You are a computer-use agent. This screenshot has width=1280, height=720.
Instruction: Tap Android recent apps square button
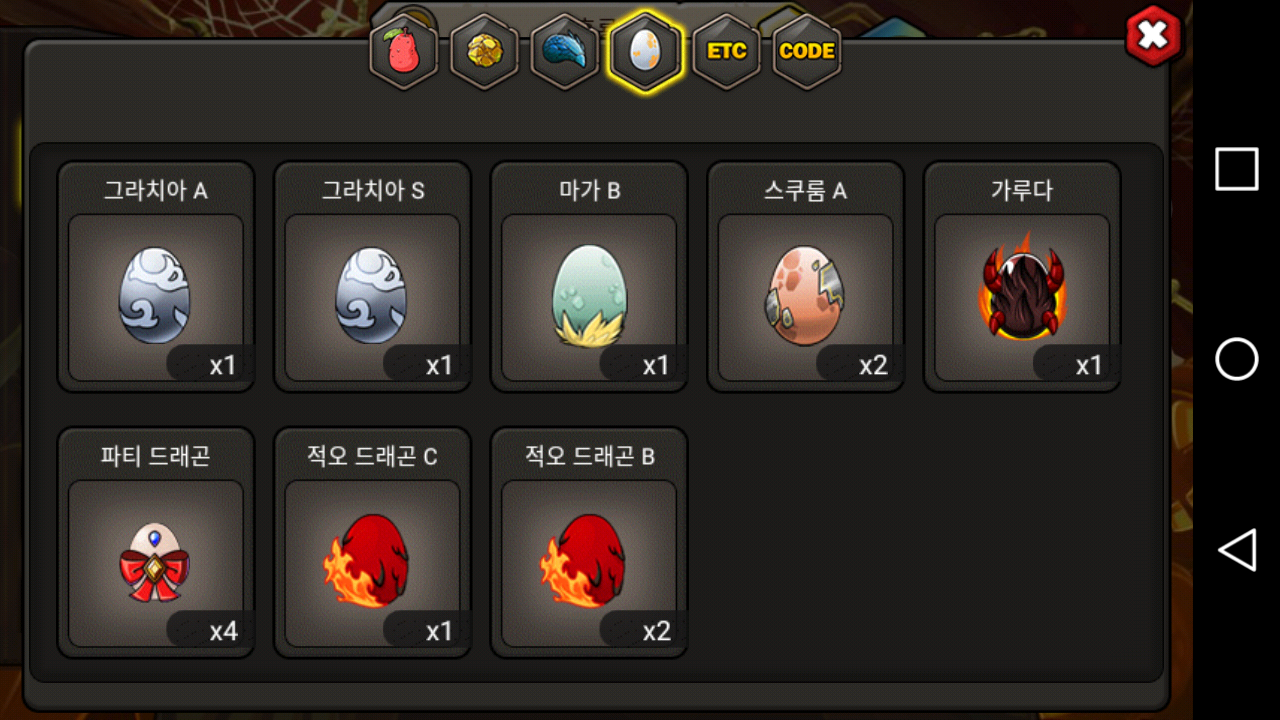1237,169
